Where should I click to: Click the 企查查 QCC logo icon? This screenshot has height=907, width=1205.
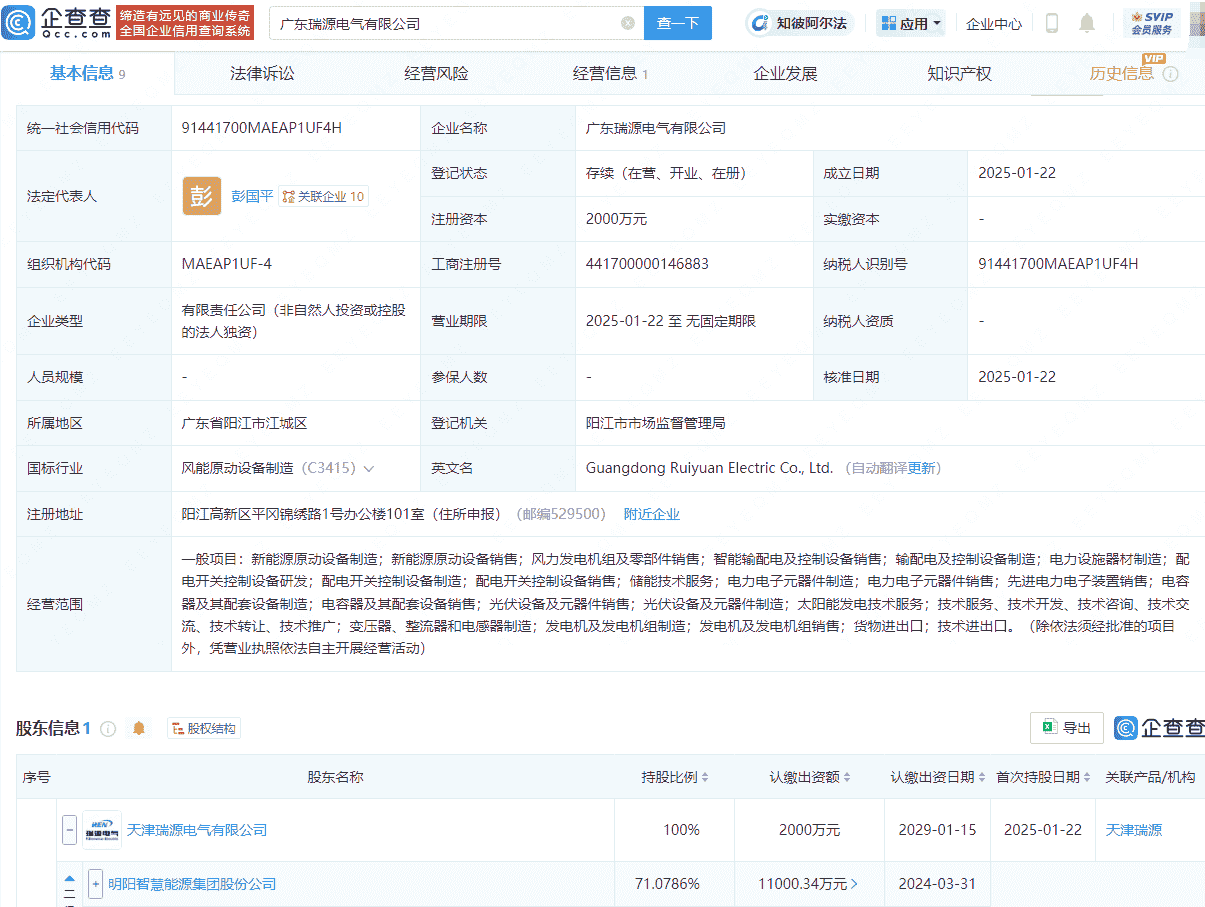[x=17, y=21]
